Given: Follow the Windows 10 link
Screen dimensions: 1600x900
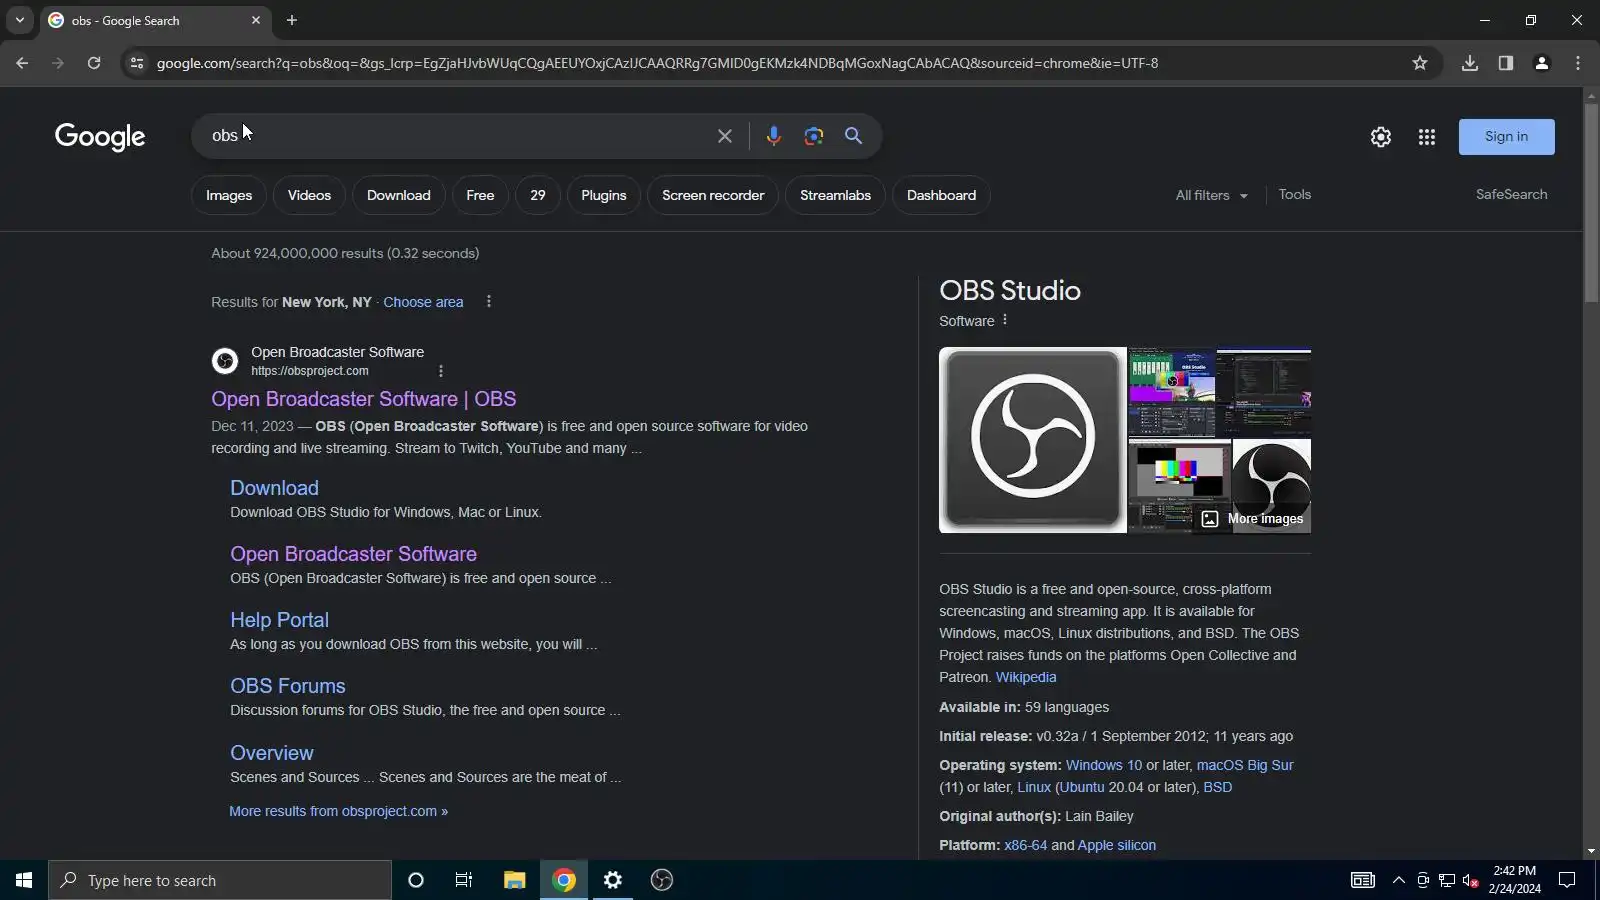Looking at the screenshot, I should (1104, 765).
